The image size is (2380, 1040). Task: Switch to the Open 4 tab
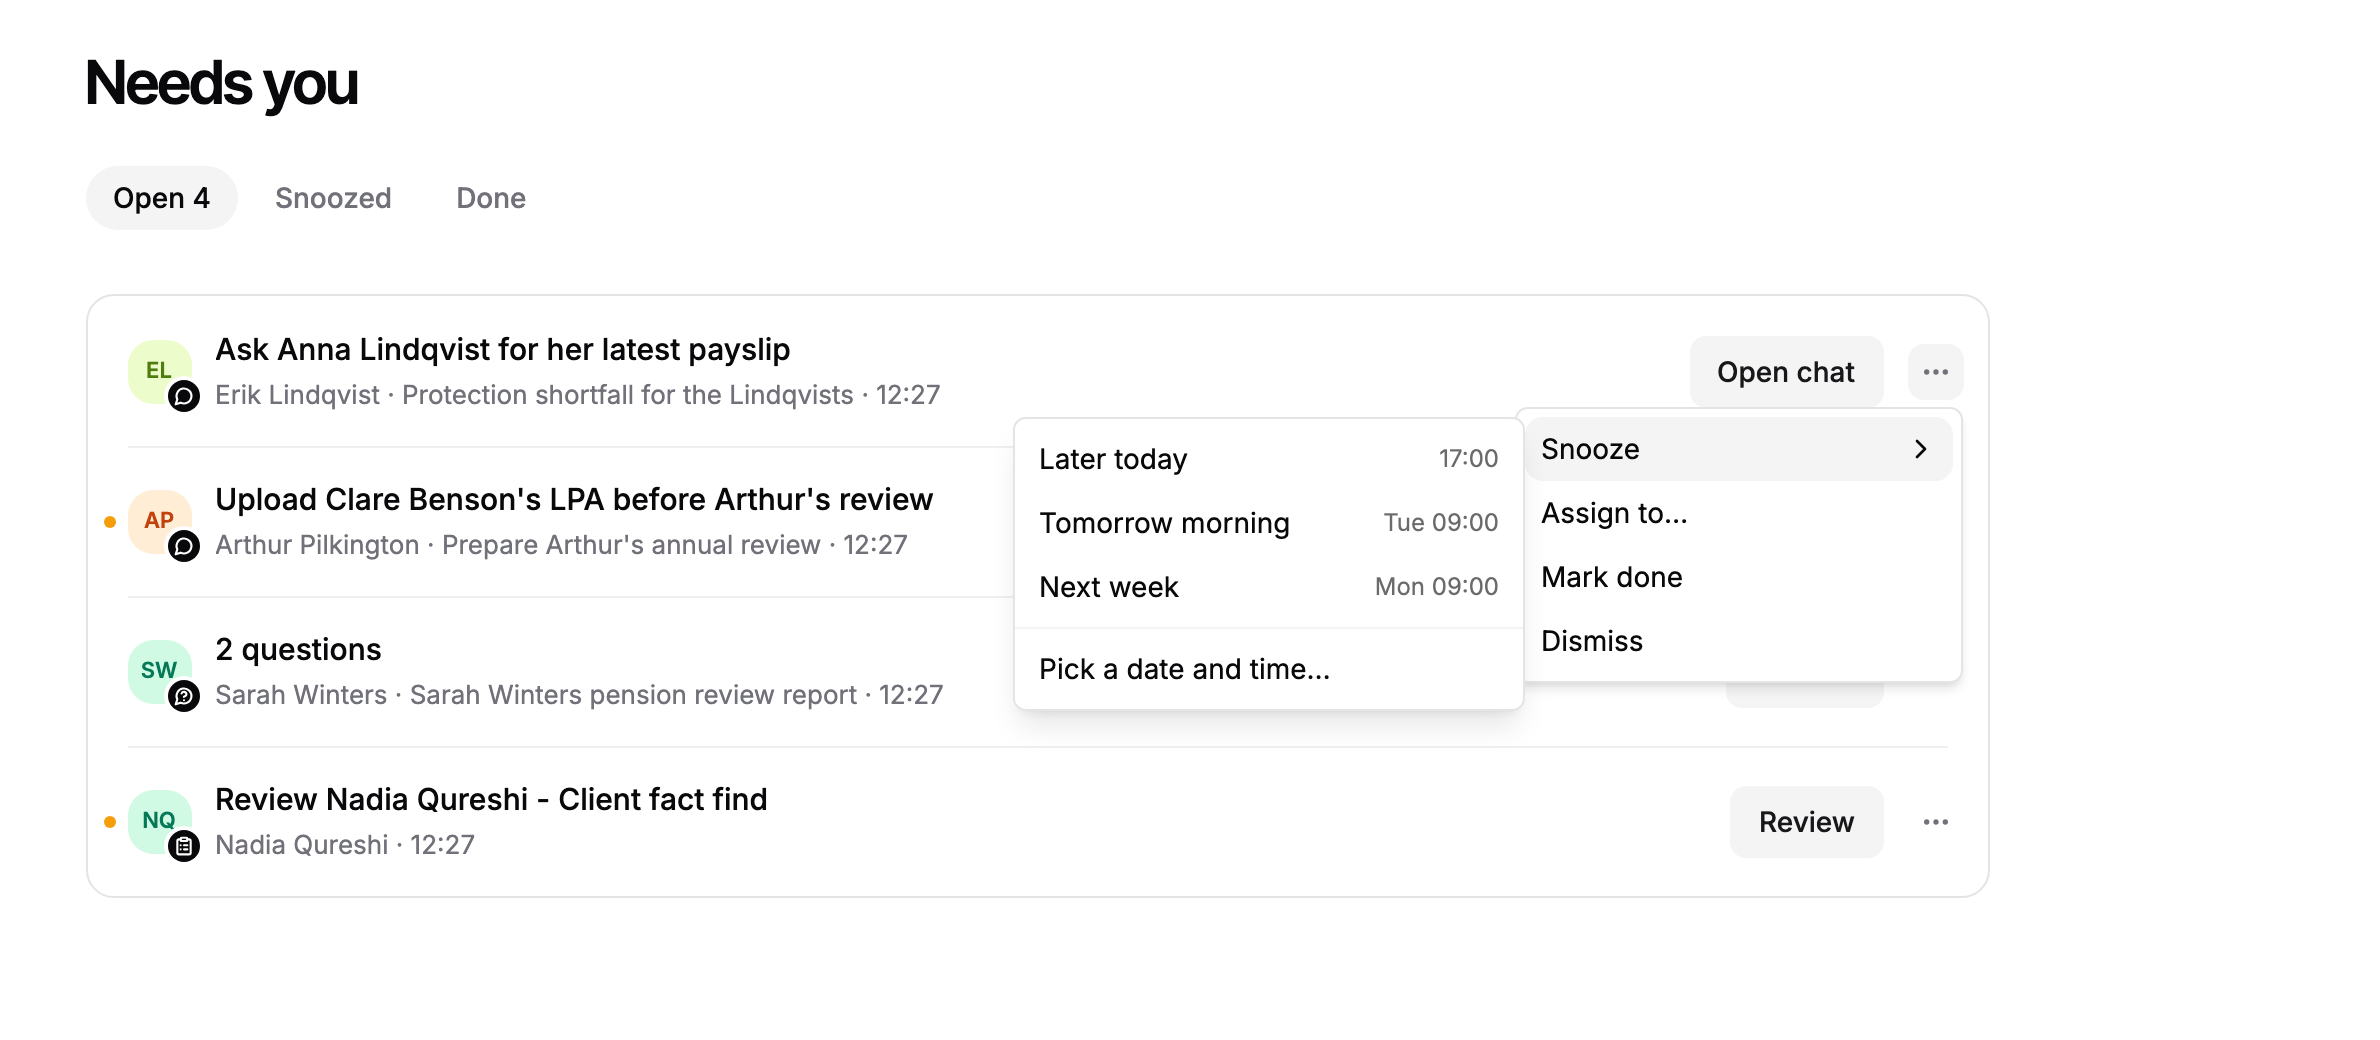click(x=162, y=198)
